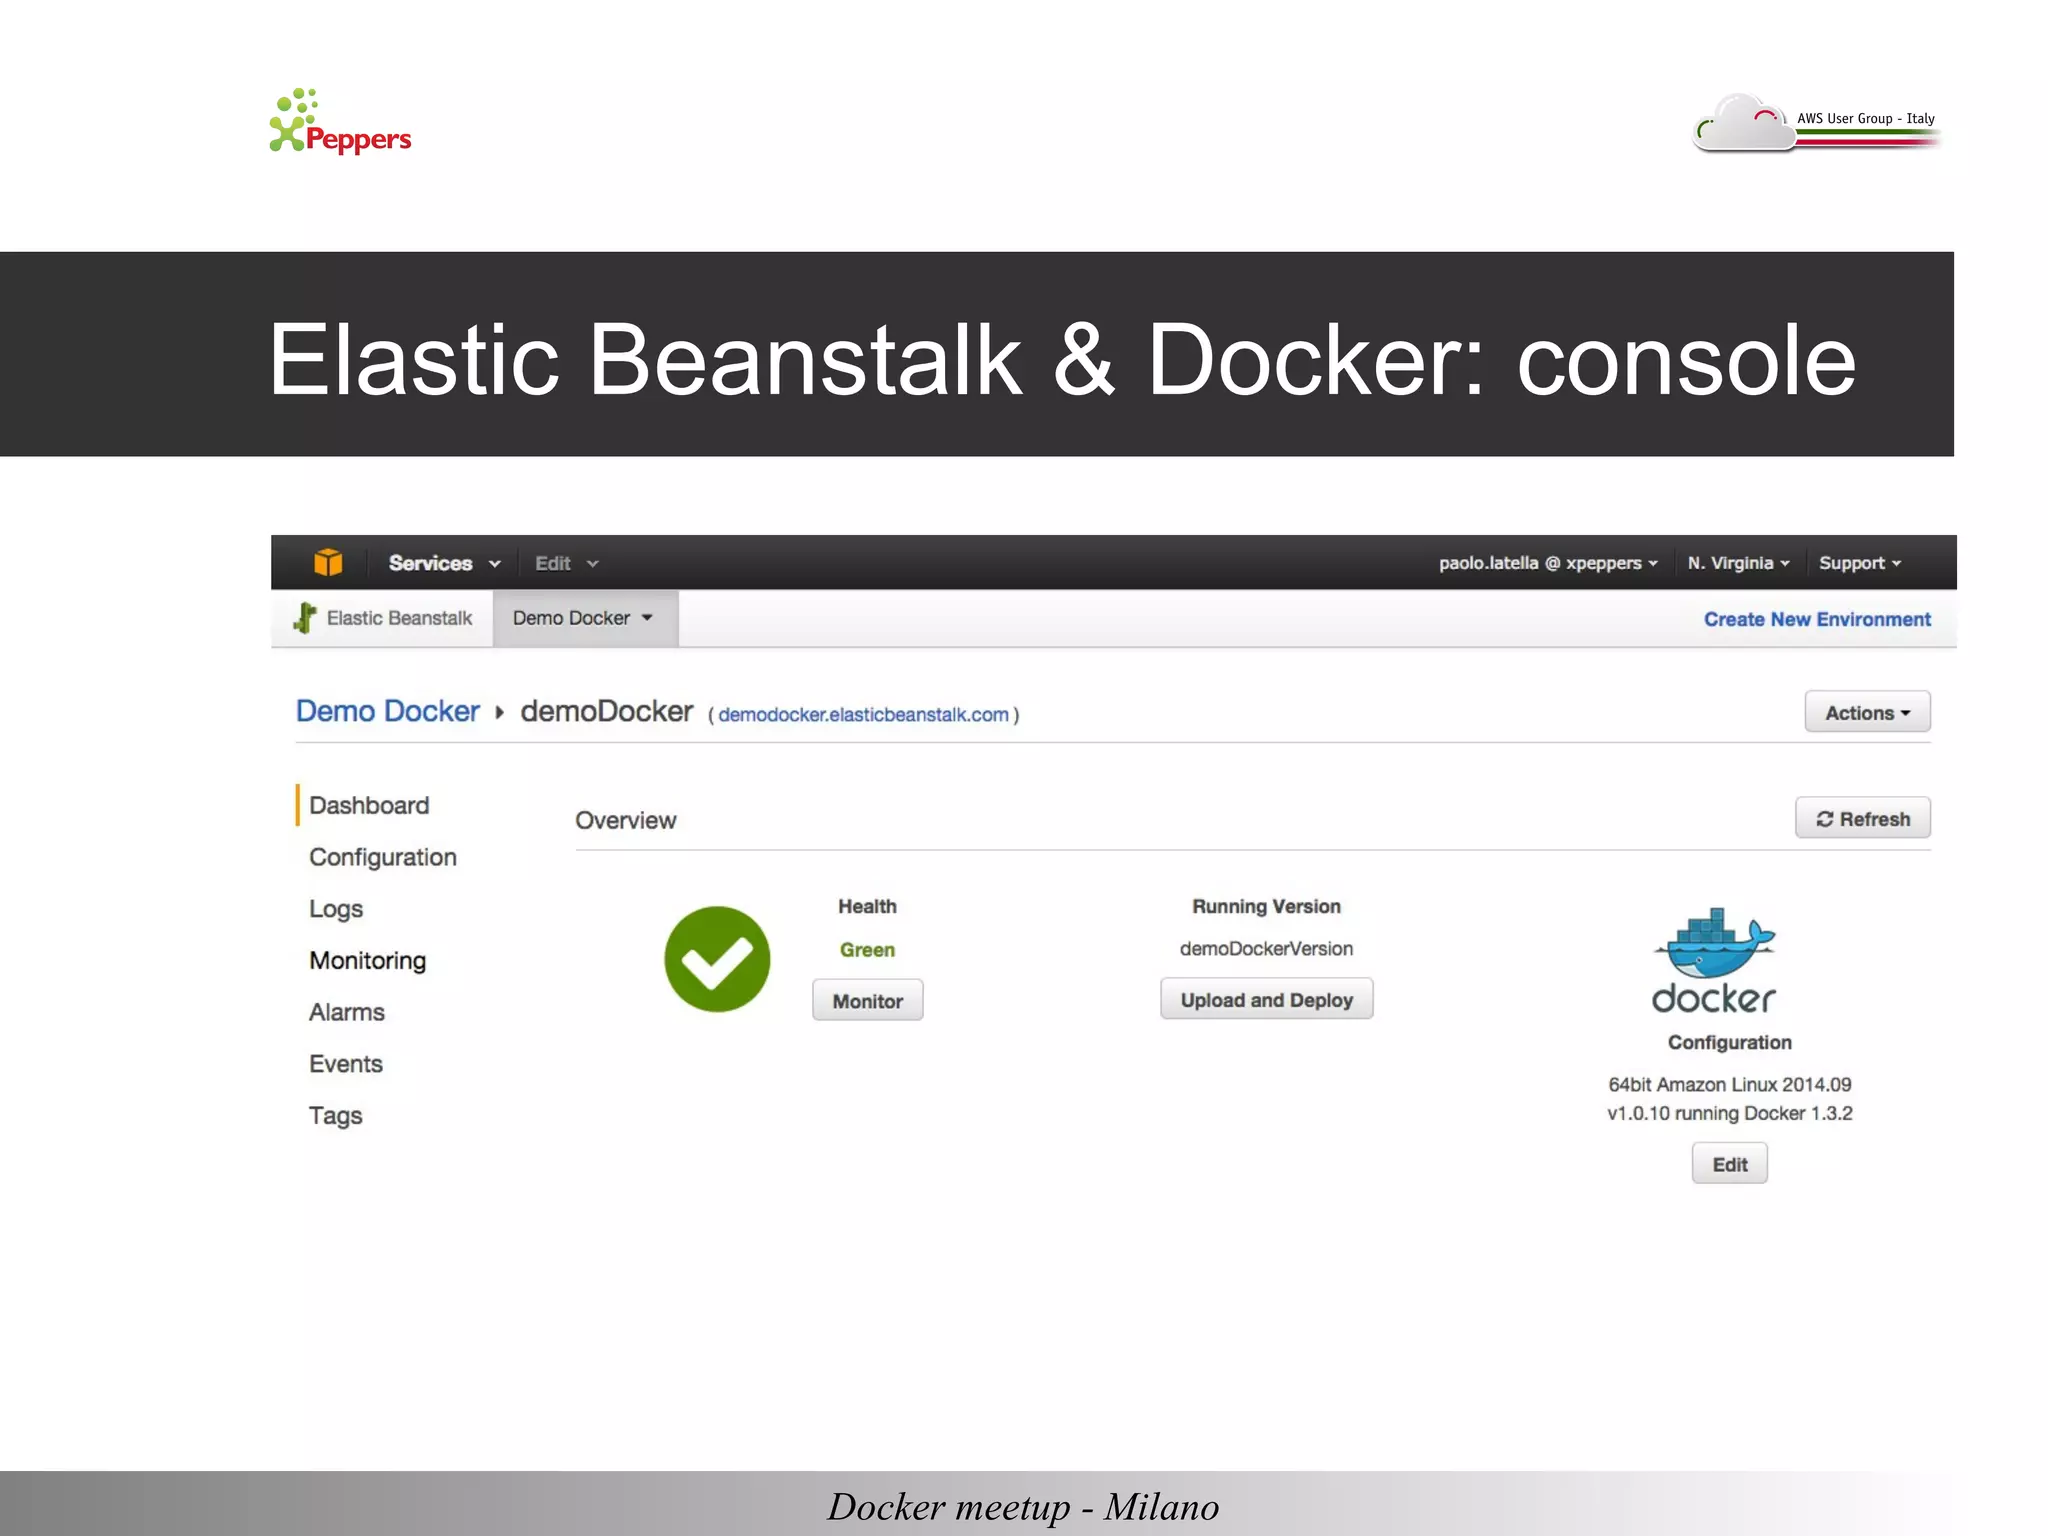Open Alarms in the sidebar
Image resolution: width=2048 pixels, height=1536 pixels.
tap(347, 1012)
